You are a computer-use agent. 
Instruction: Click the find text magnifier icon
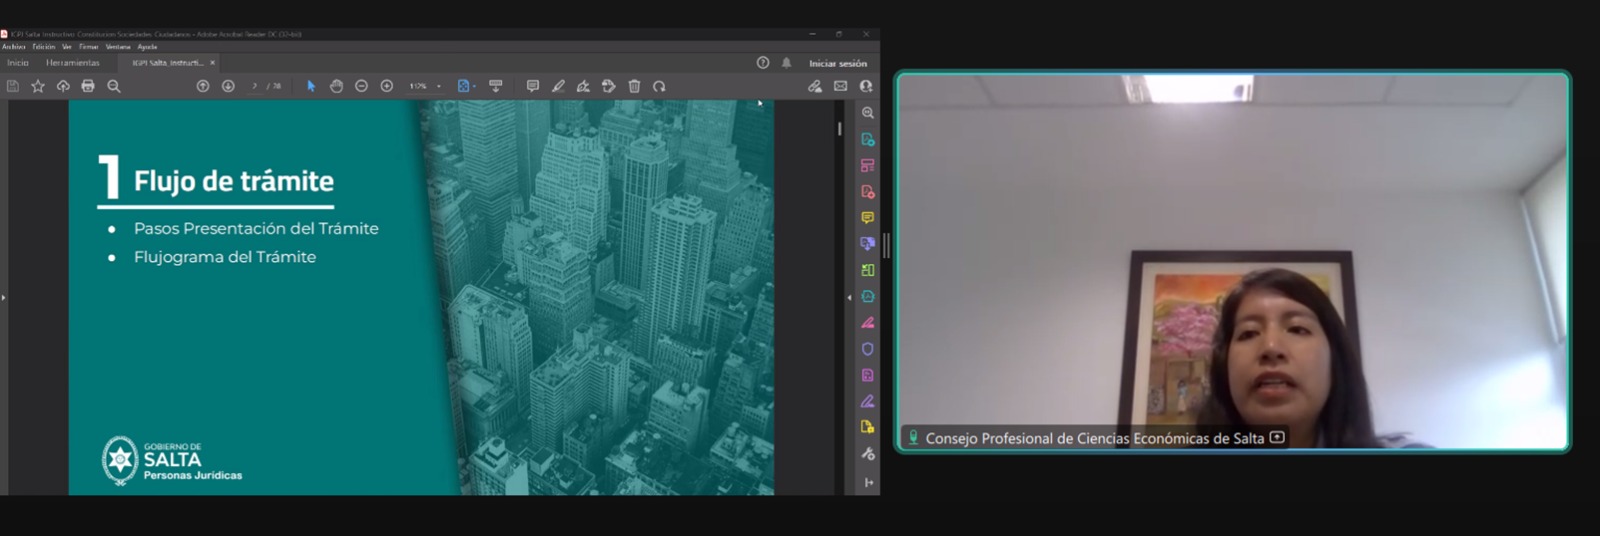point(114,86)
